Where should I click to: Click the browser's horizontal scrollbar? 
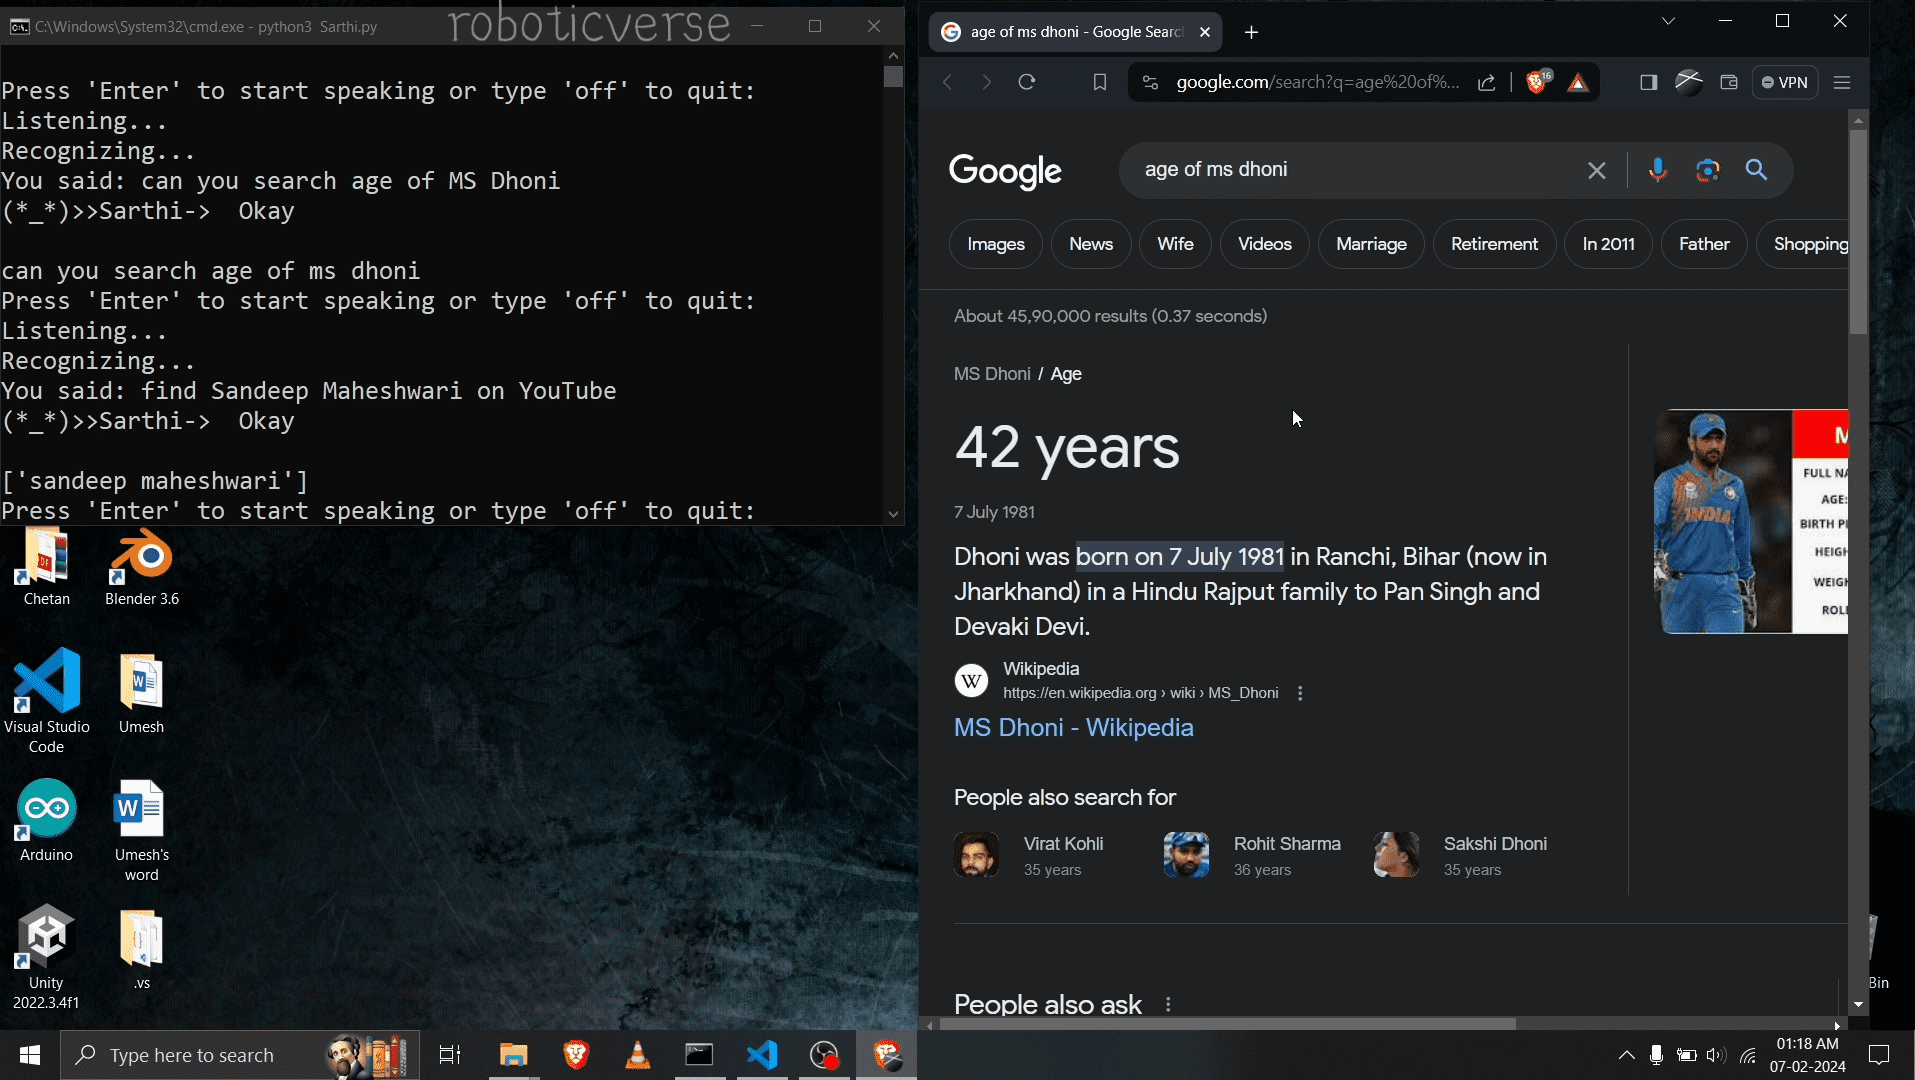(x=1227, y=1024)
